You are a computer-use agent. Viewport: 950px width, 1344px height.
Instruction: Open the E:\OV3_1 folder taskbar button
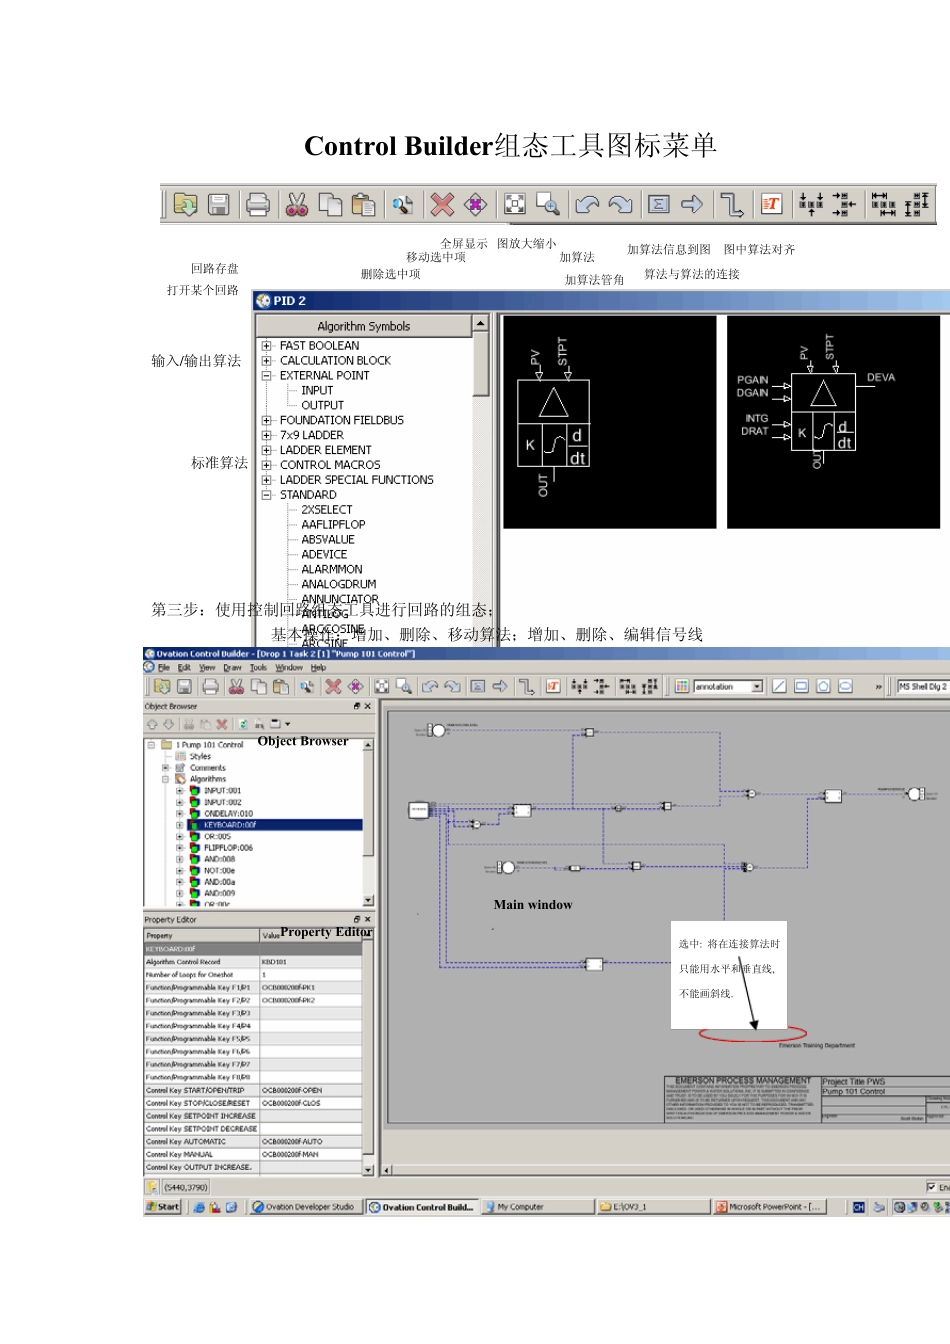pyautogui.click(x=653, y=1207)
